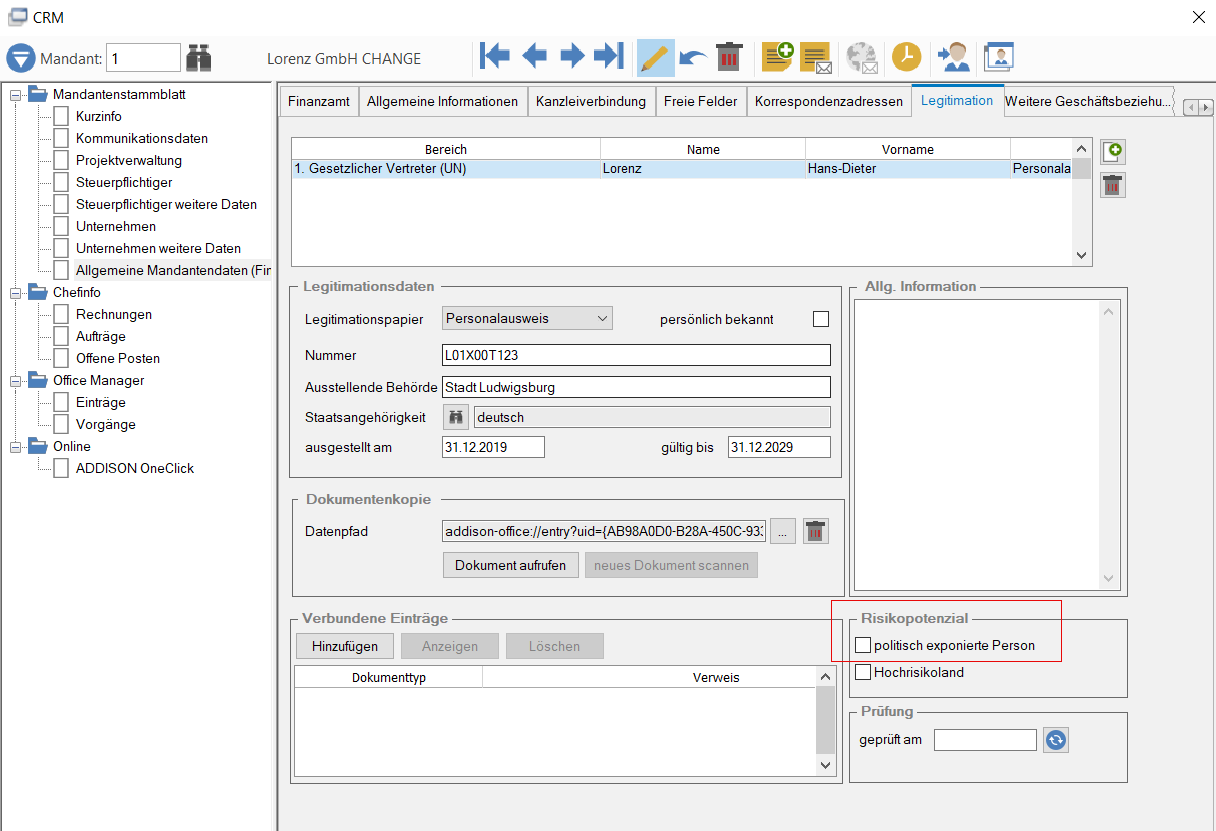Screen dimensions: 1216x831
Task: Click Dokument aufrufen button
Action: point(511,565)
